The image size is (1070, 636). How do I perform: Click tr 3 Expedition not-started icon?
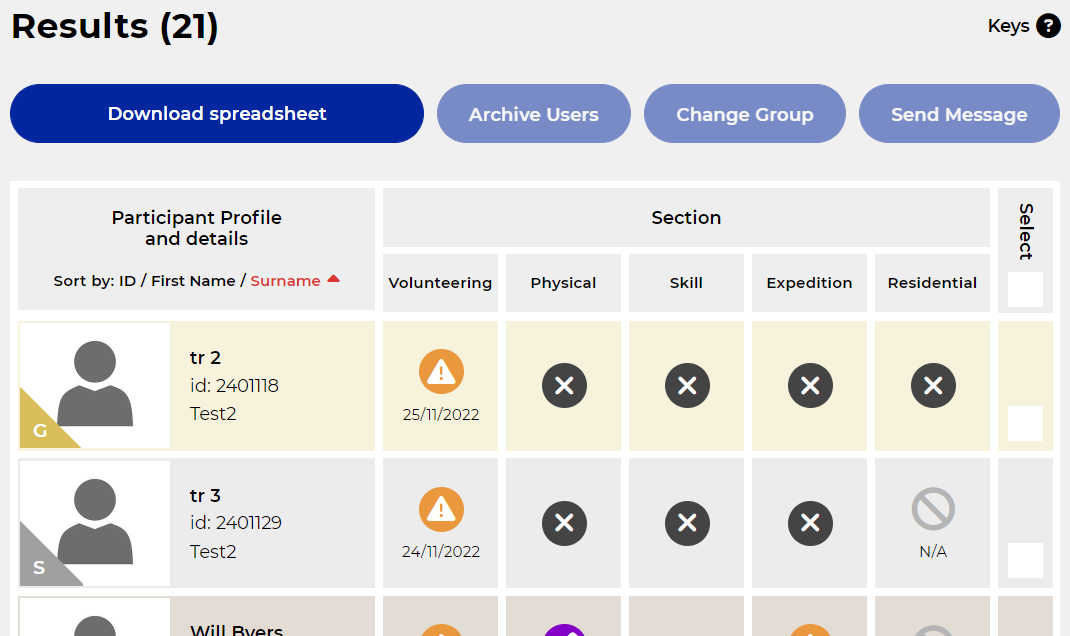(x=810, y=523)
